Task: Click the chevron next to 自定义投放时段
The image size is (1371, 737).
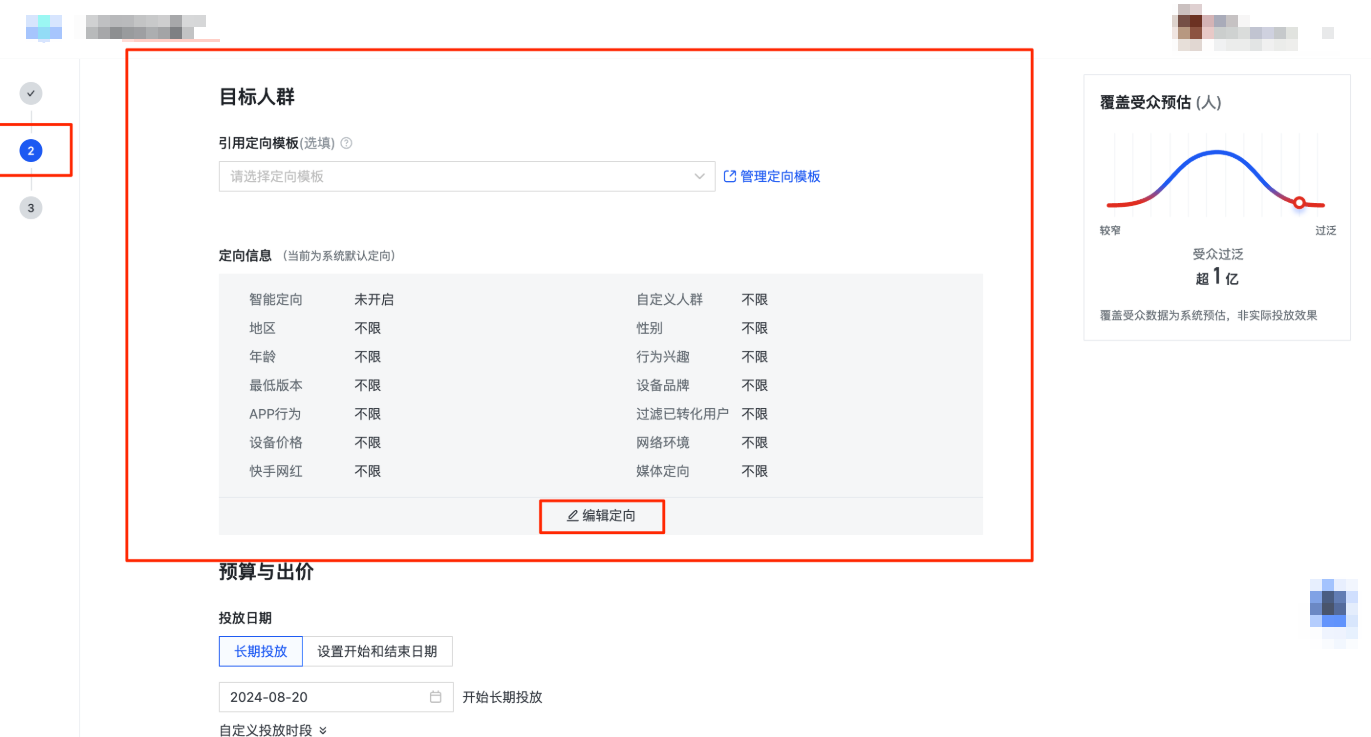Action: coord(321,730)
